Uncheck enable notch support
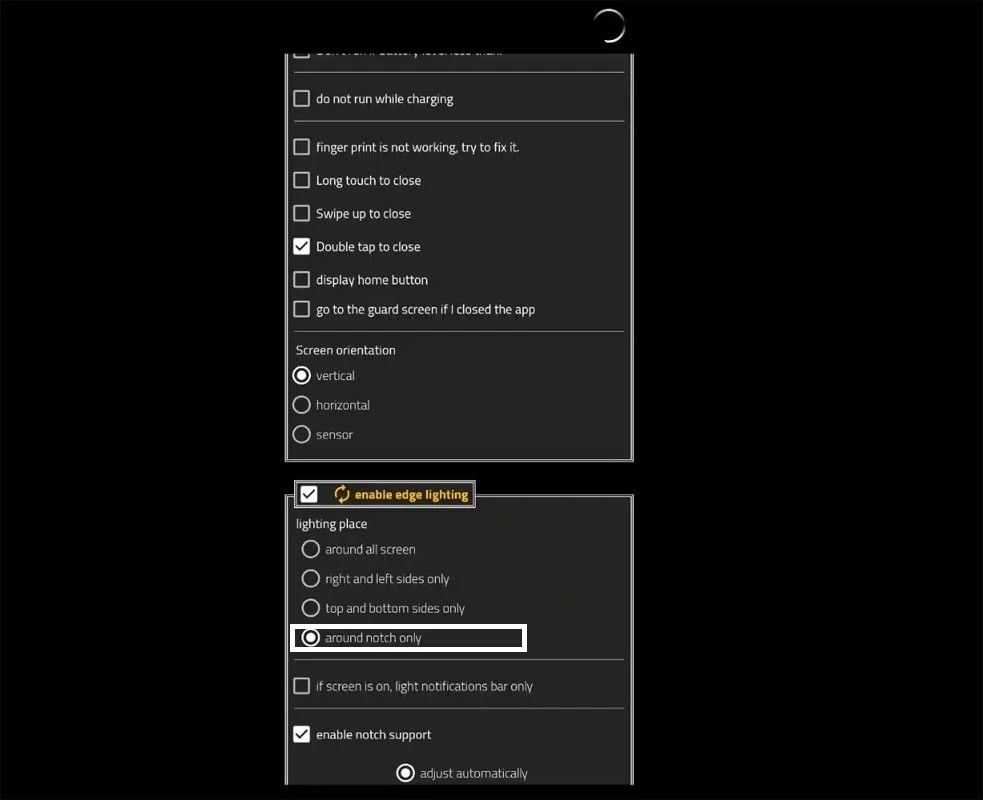Image resolution: width=983 pixels, height=800 pixels. 302,734
